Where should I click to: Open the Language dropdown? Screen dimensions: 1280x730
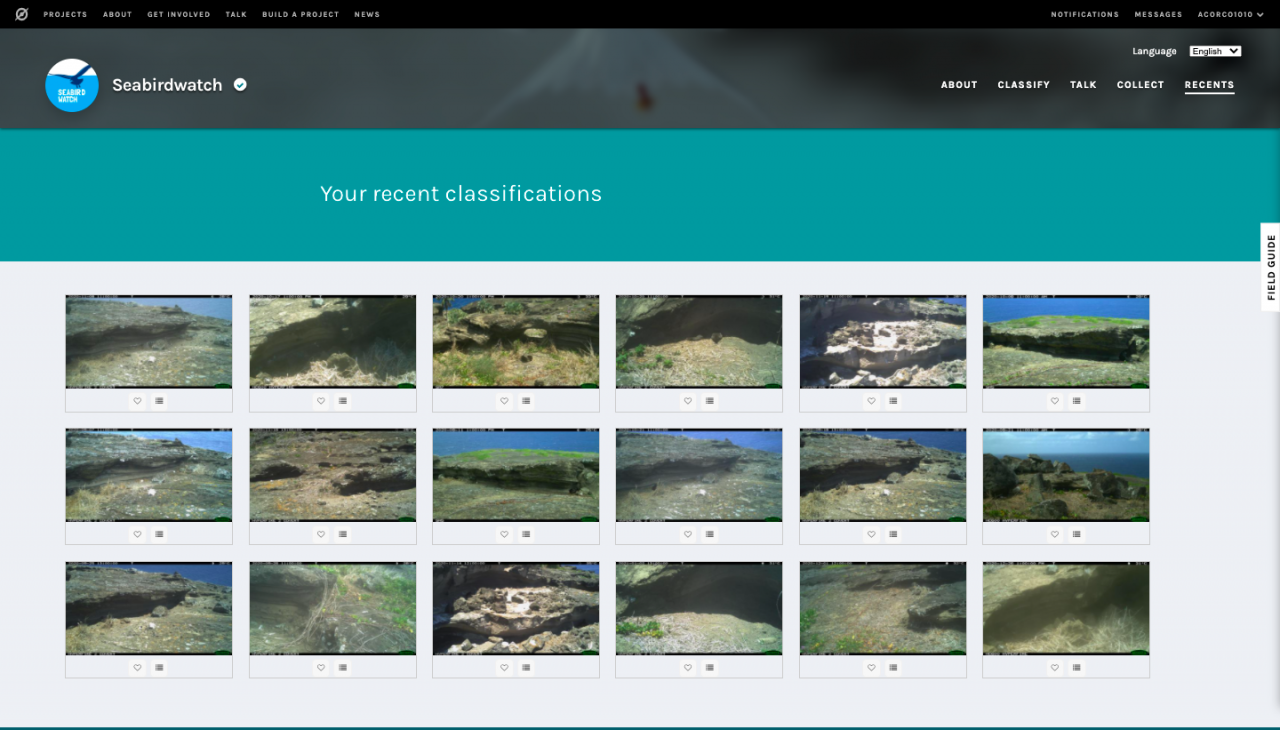pos(1215,51)
